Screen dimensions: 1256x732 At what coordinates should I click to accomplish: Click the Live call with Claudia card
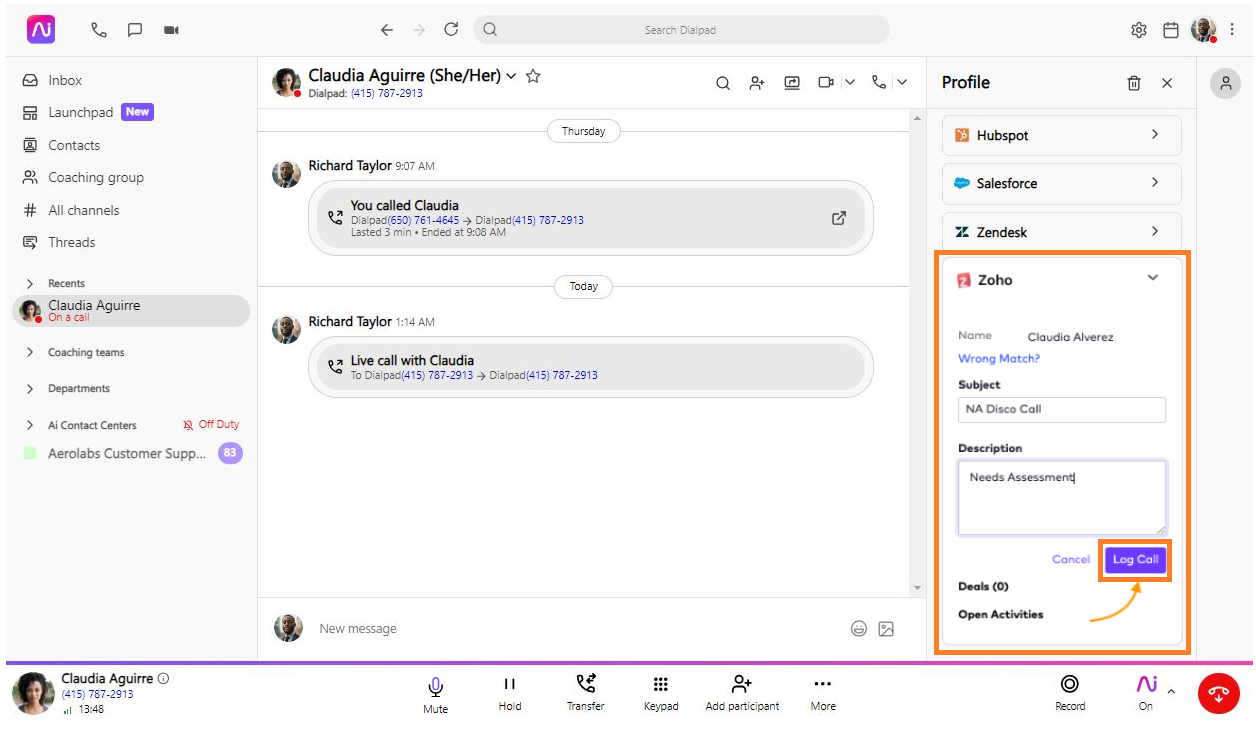[590, 367]
